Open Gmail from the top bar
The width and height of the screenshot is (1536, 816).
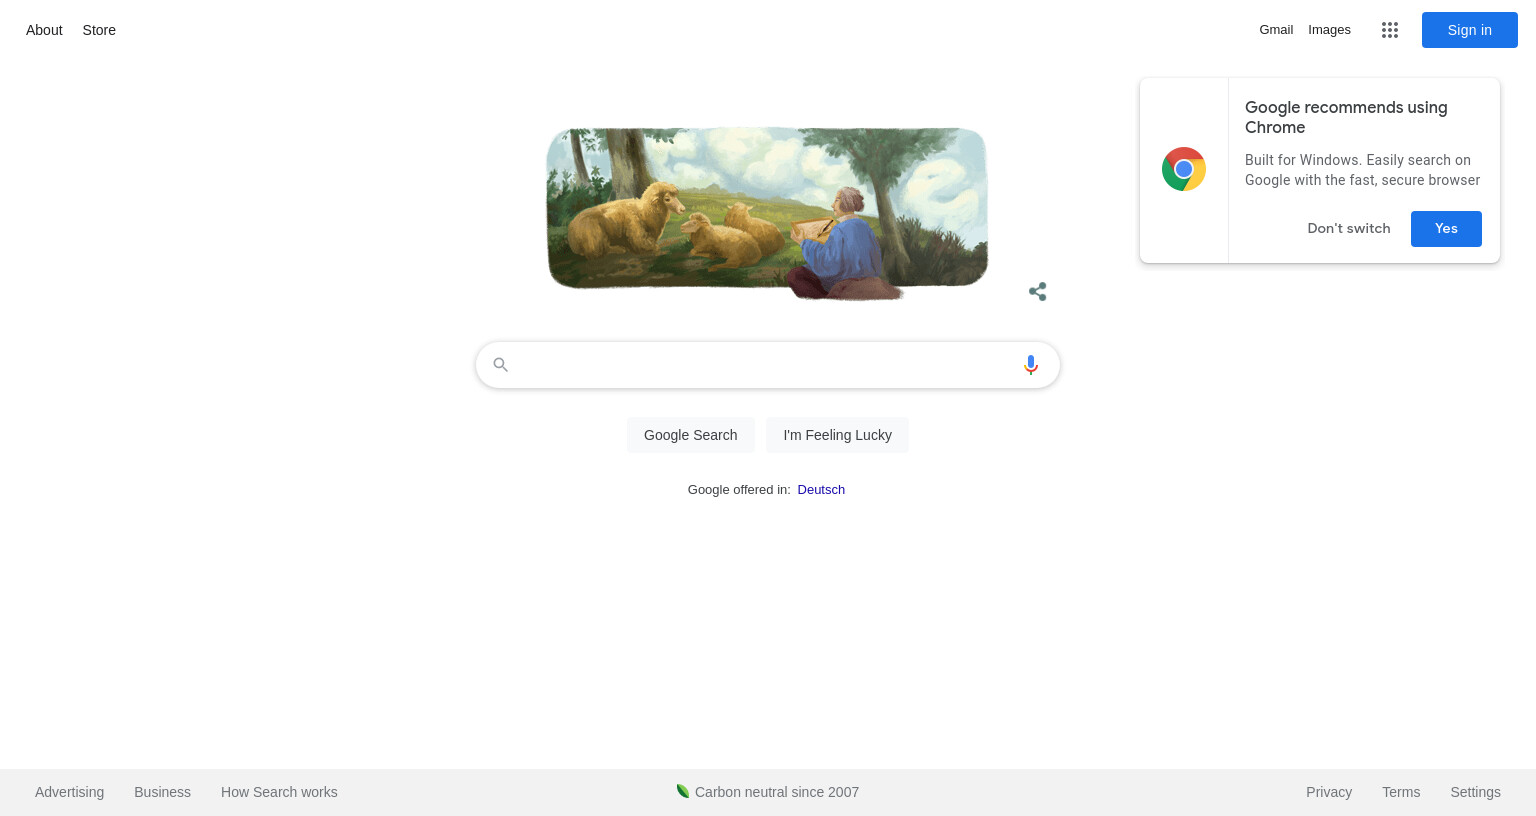[x=1276, y=30]
